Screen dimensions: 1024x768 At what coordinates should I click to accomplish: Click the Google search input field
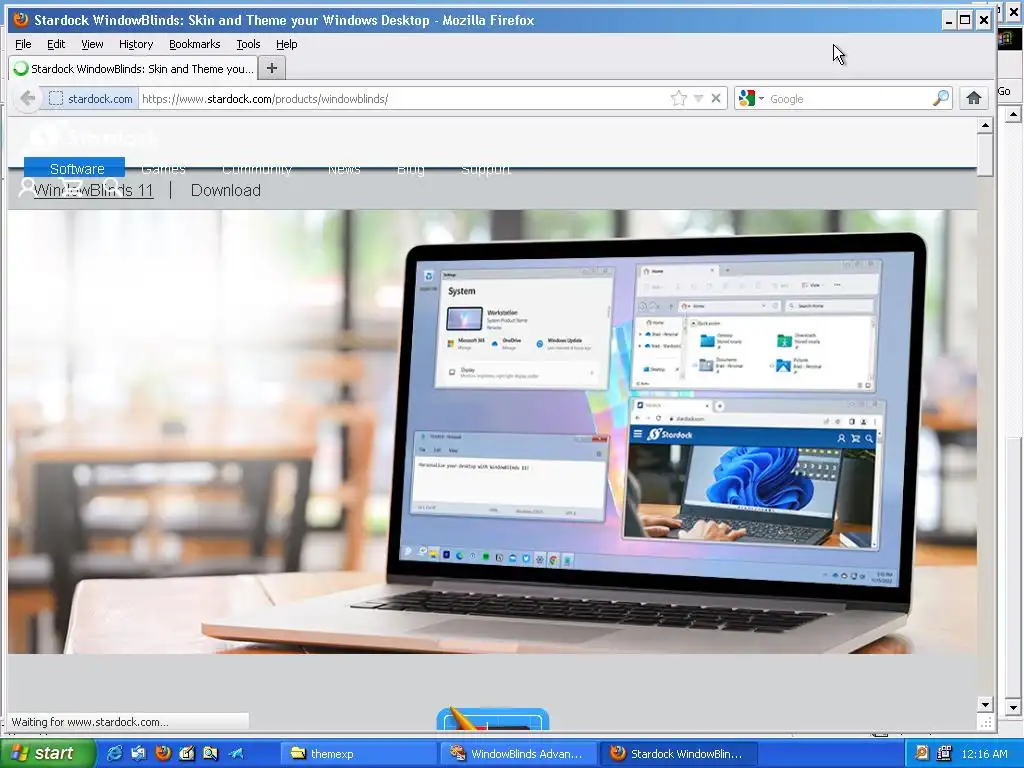849,99
